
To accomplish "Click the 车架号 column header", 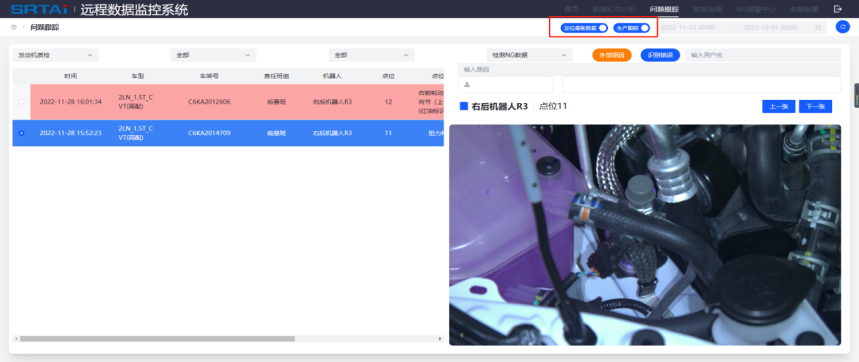I will [209, 76].
